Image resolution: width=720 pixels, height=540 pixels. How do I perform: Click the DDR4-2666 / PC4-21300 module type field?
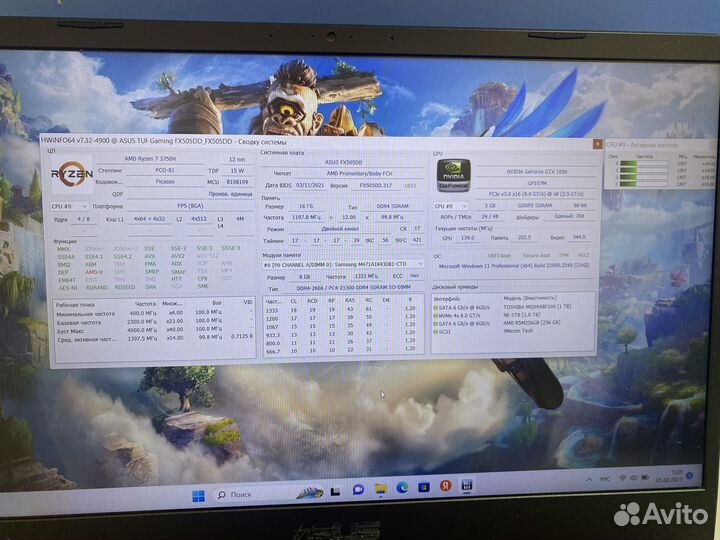[353, 287]
